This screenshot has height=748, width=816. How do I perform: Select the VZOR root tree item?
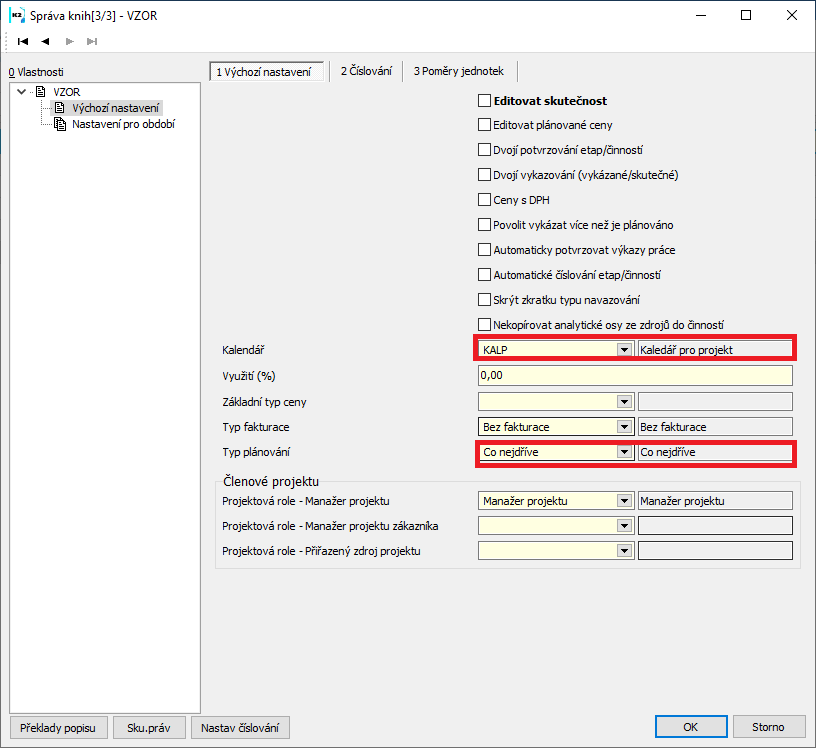(x=67, y=92)
